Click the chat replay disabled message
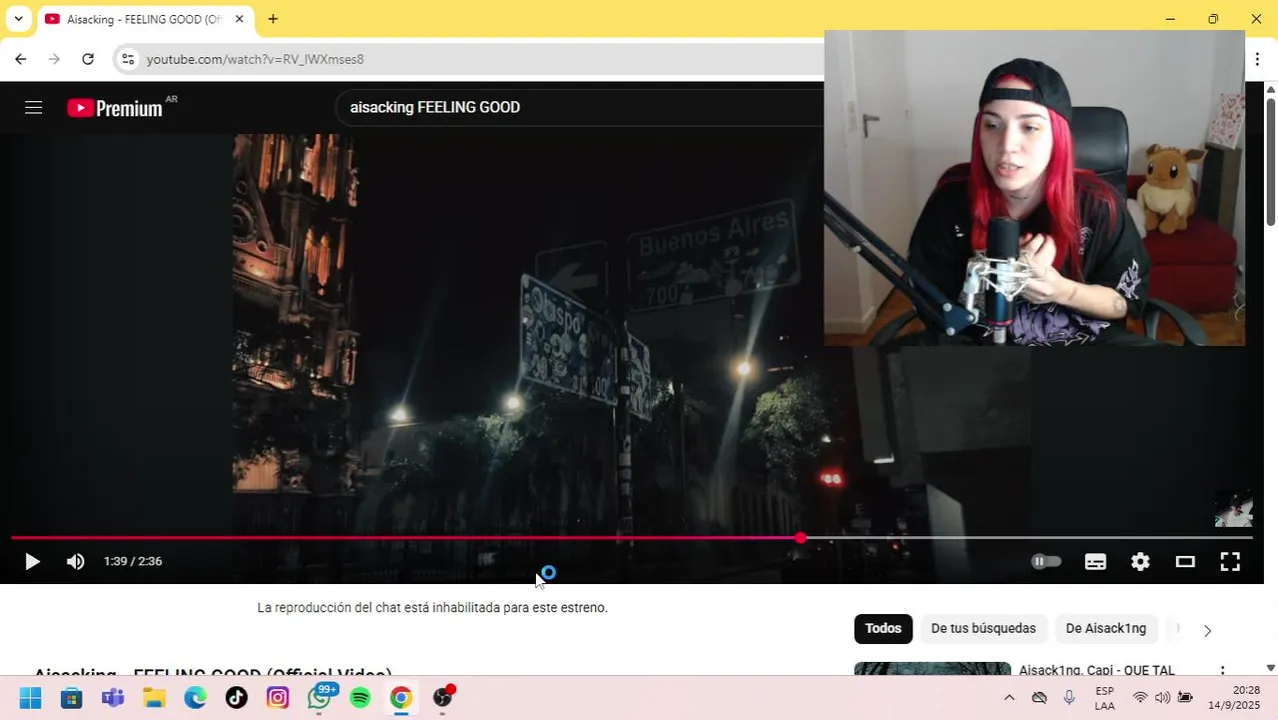This screenshot has width=1278, height=720. [432, 608]
